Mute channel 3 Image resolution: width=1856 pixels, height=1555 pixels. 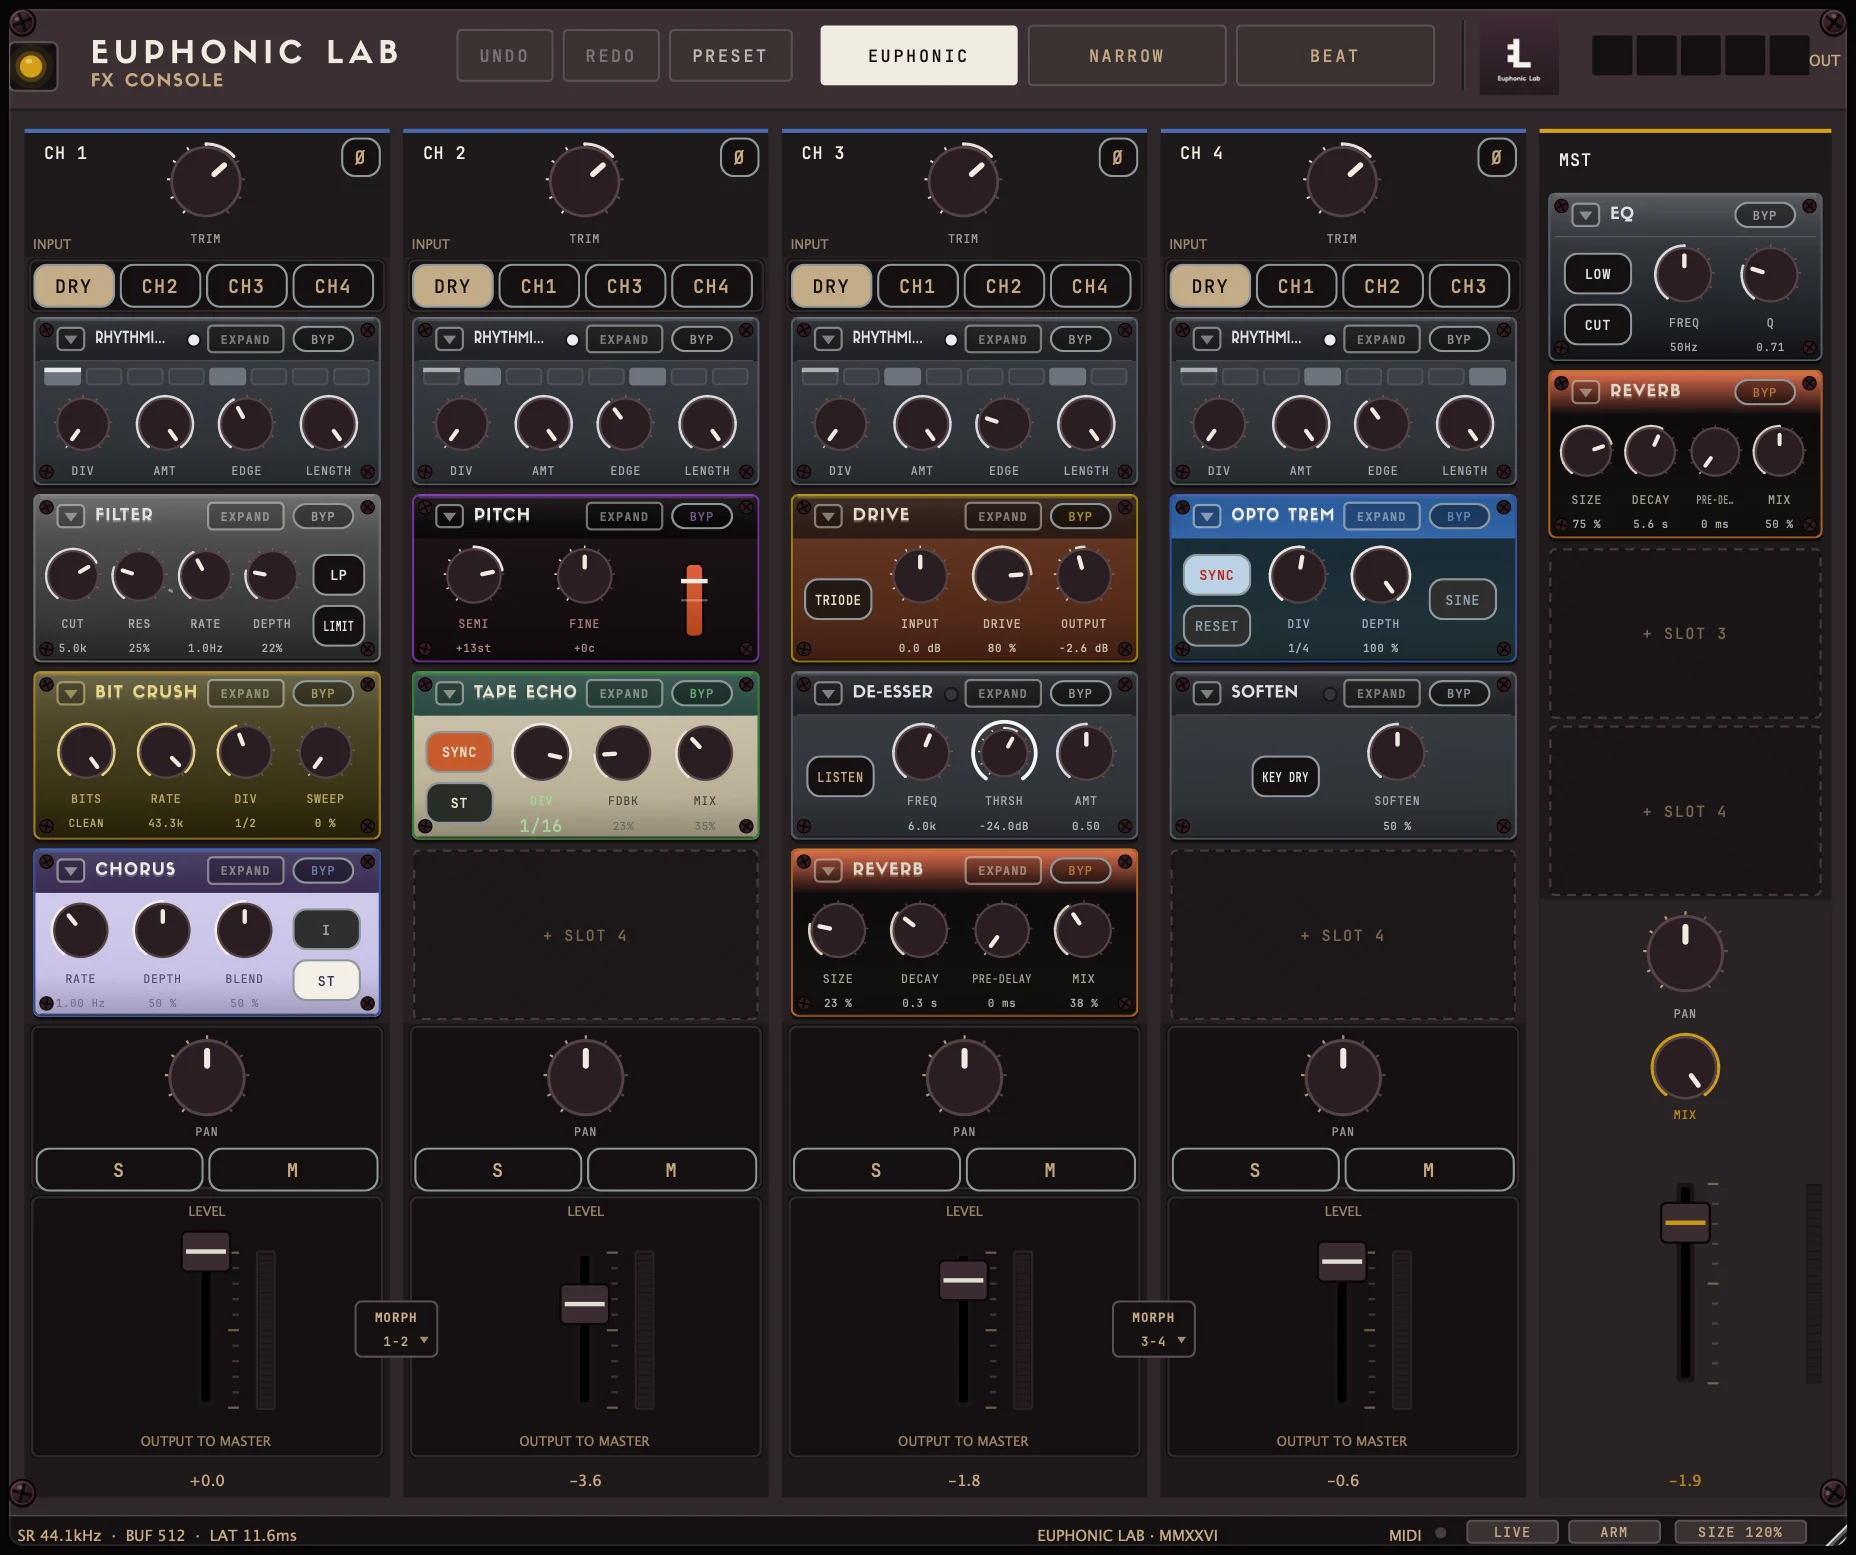(1050, 1170)
